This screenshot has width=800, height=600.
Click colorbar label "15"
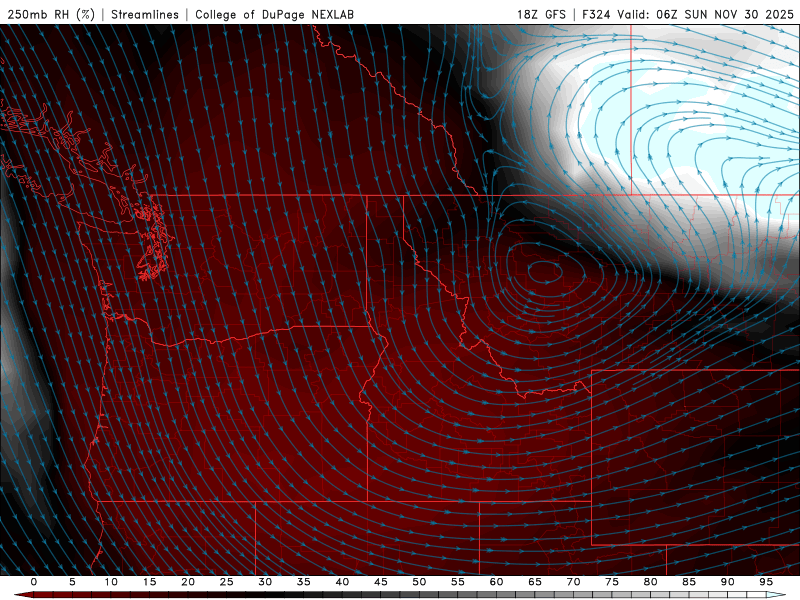point(149,582)
